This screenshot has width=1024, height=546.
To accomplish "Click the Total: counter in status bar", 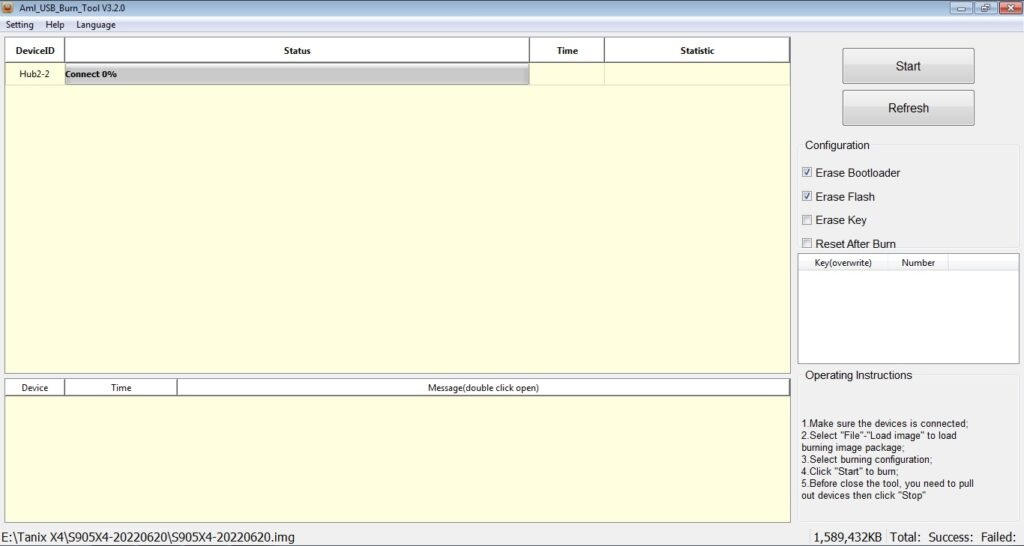I will click(x=904, y=538).
